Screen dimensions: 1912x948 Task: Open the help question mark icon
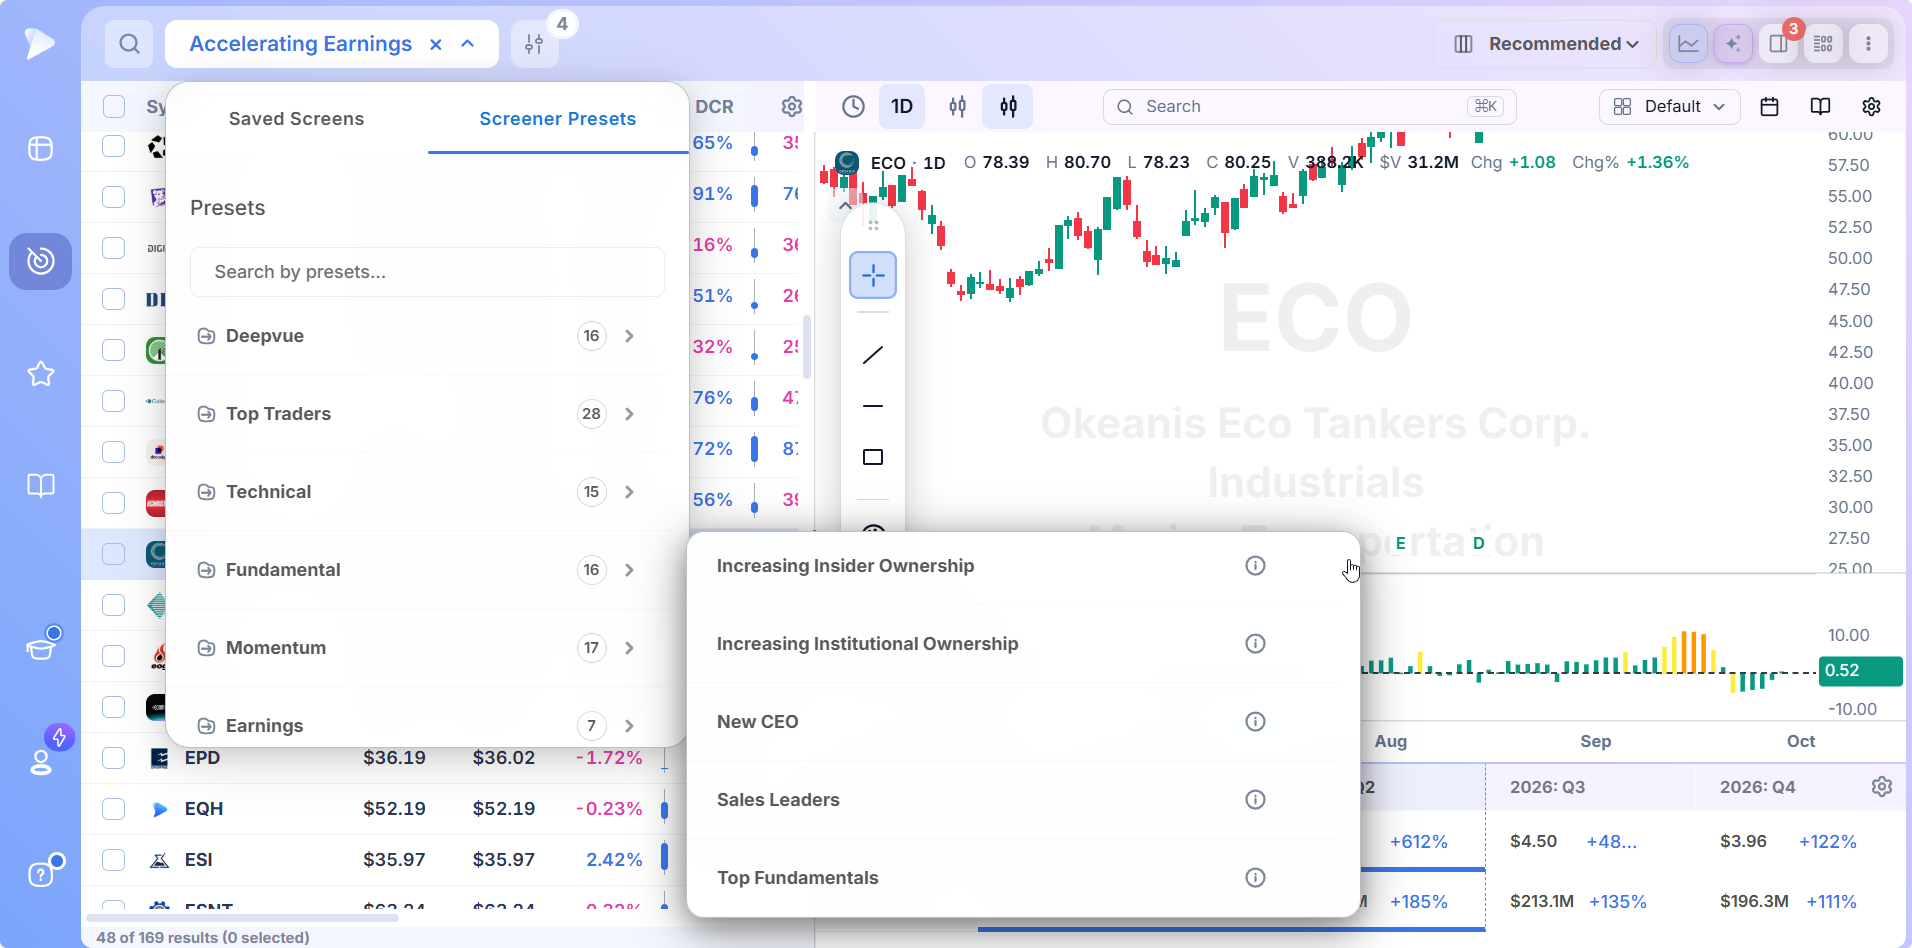41,874
